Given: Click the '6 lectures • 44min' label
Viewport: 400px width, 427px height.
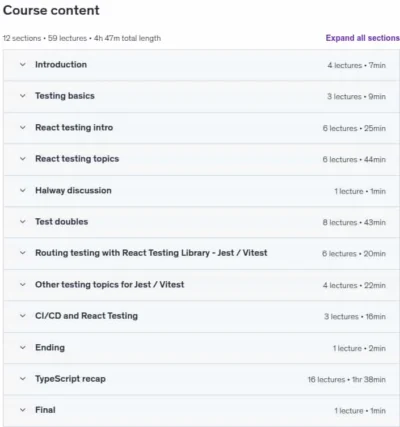Looking at the screenshot, I should click(354, 159).
